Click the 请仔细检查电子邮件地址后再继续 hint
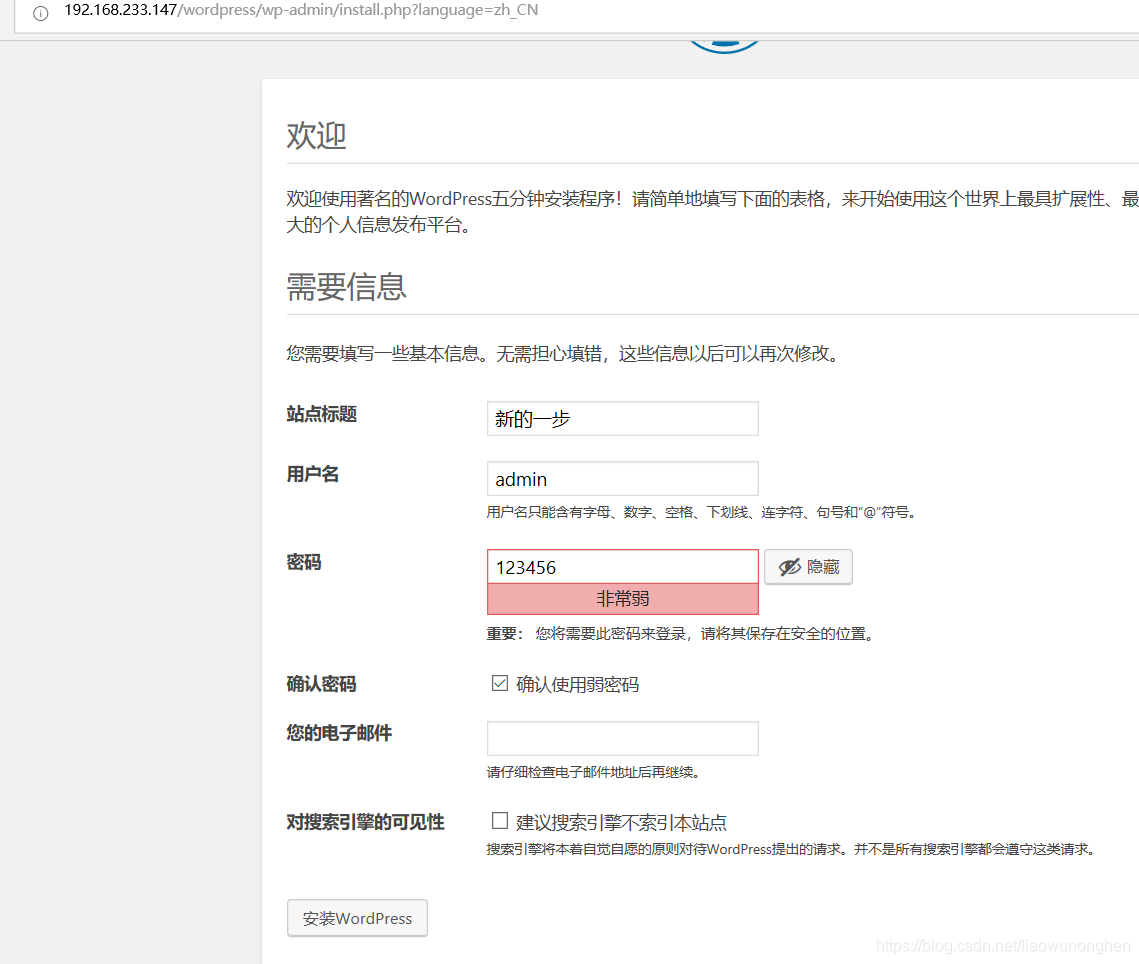 (594, 772)
